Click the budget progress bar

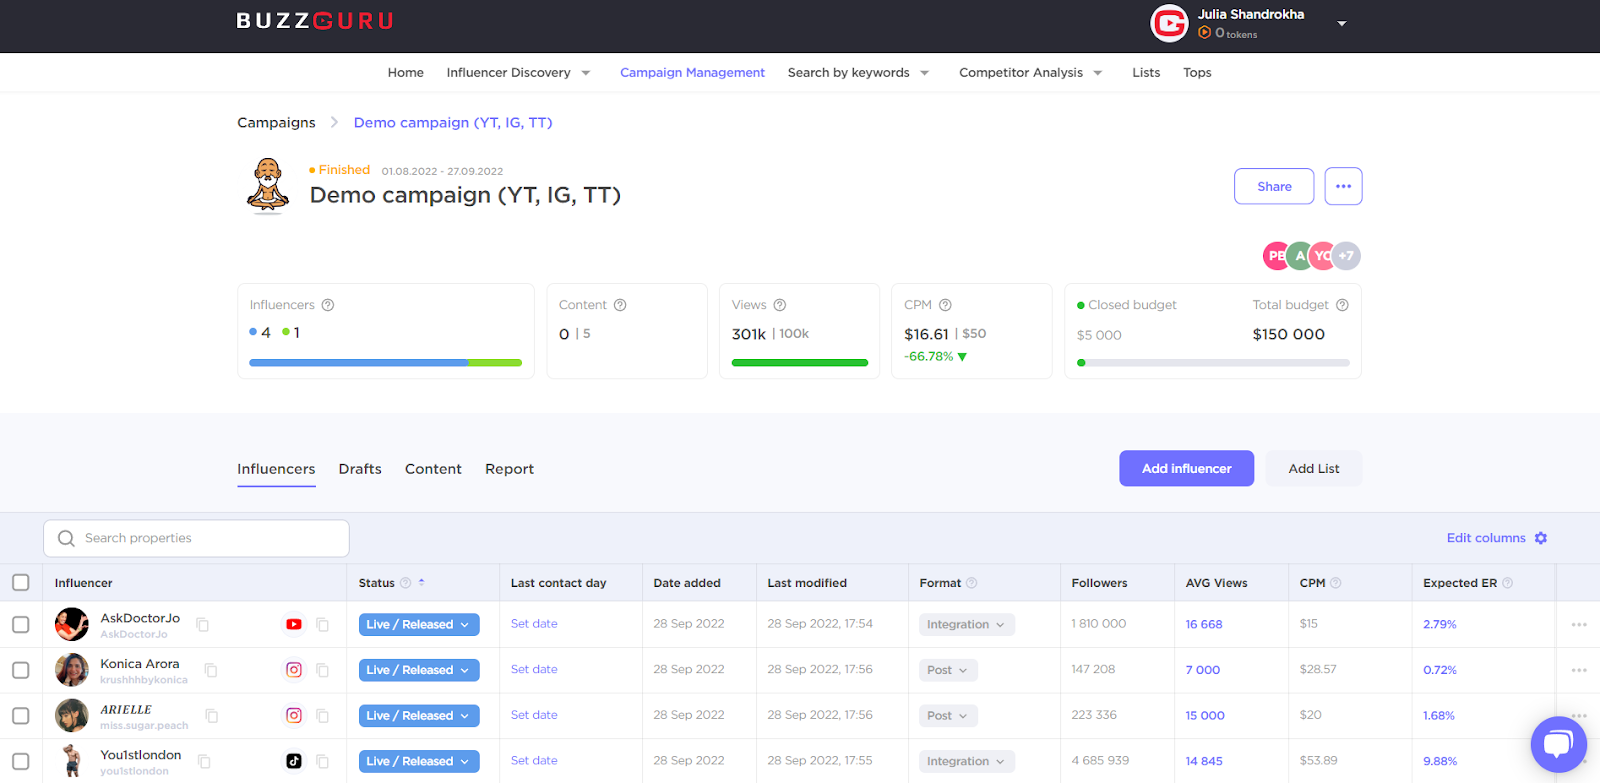click(x=1213, y=362)
